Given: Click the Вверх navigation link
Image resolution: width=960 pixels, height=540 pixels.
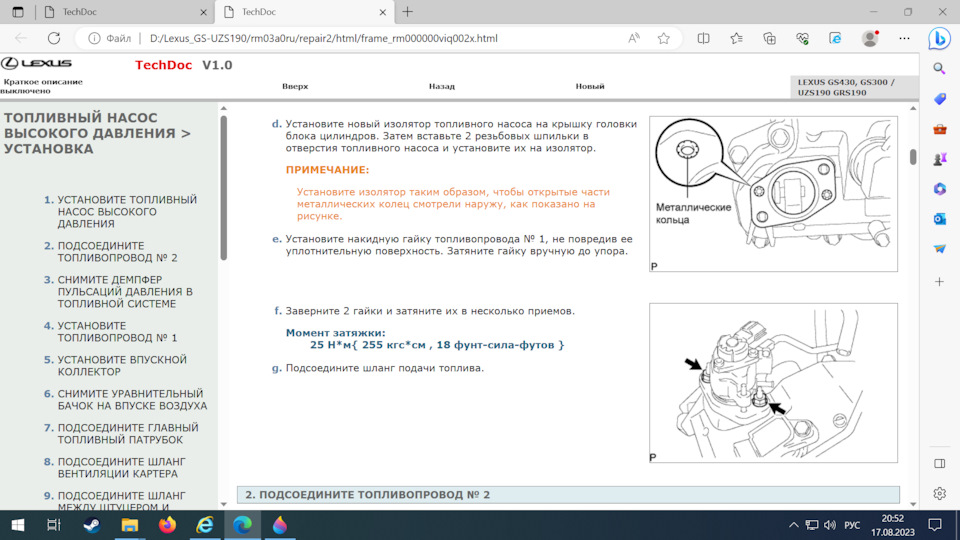Looking at the screenshot, I should tap(295, 86).
